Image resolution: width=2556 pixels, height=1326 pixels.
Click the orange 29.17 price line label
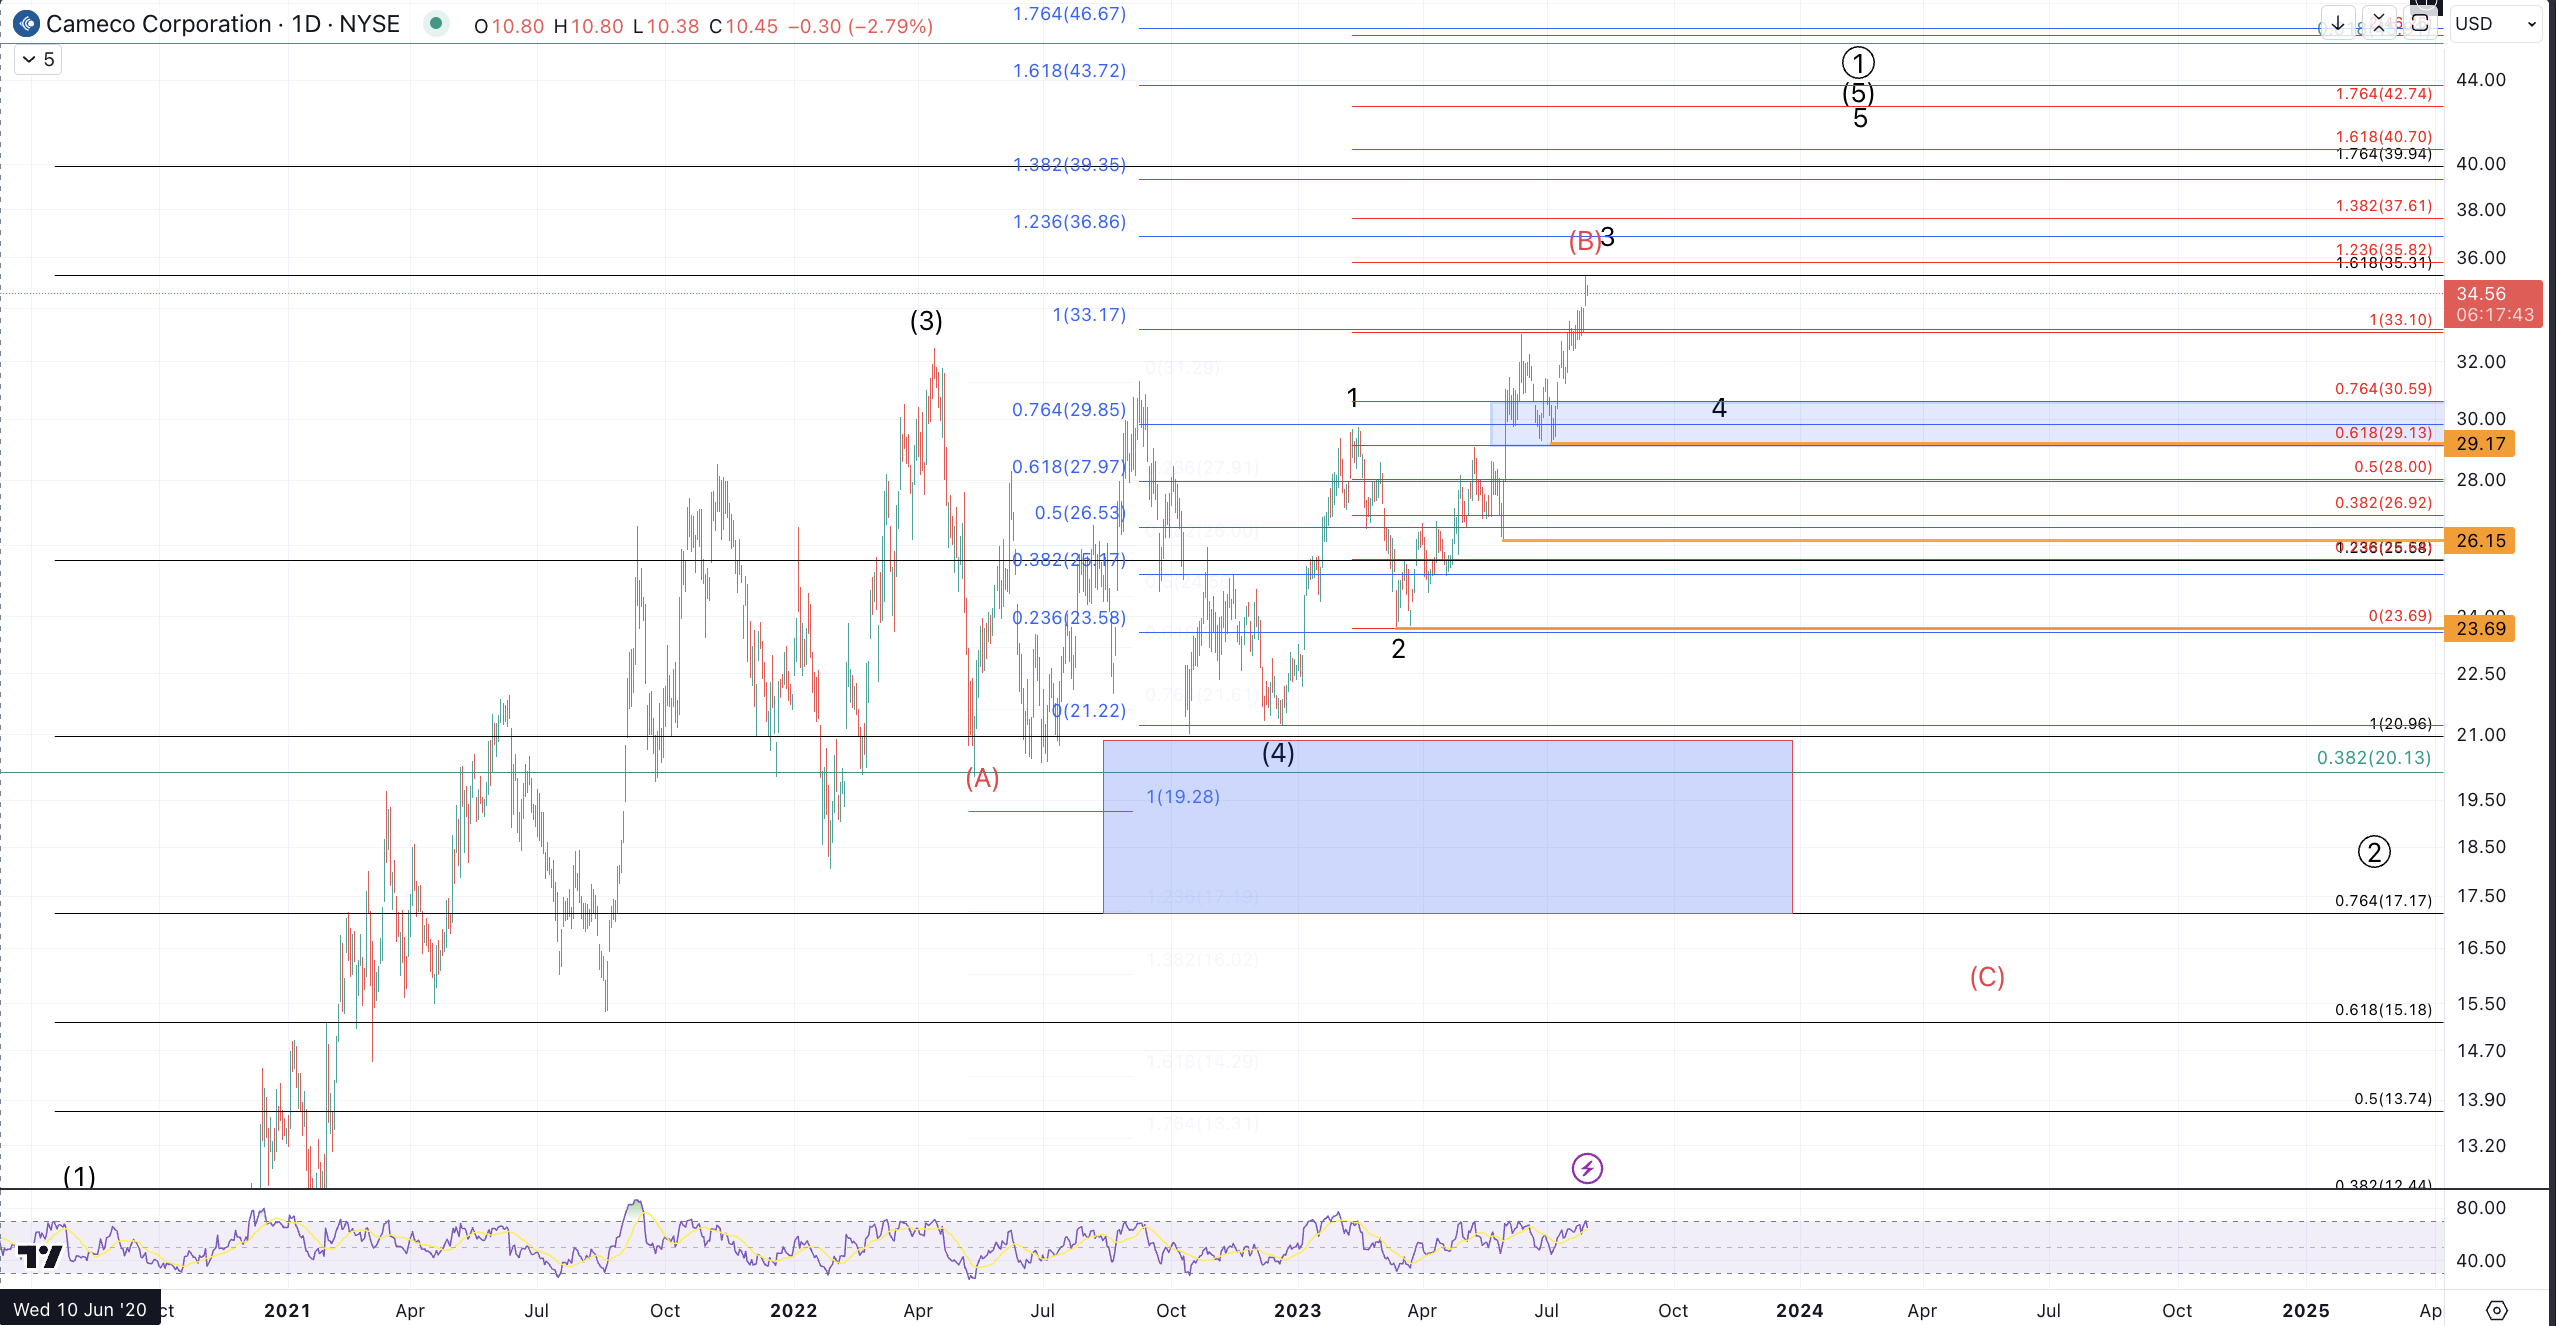click(x=2480, y=444)
